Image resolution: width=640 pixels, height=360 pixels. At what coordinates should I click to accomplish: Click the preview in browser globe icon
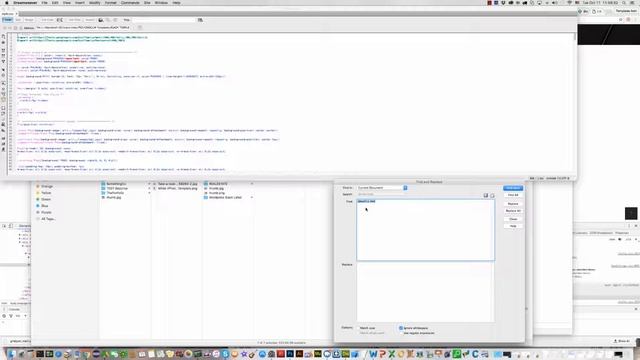click(101, 20)
